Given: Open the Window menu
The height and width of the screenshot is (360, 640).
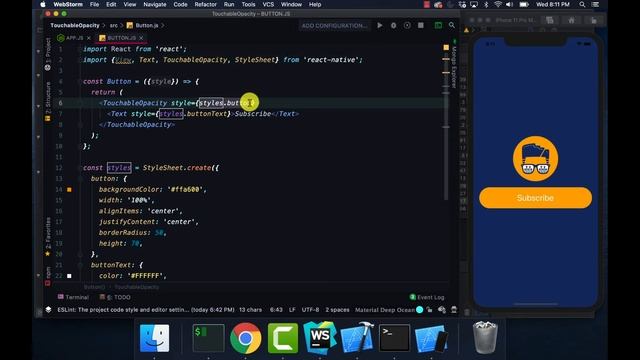Looking at the screenshot, I should coord(291,4).
